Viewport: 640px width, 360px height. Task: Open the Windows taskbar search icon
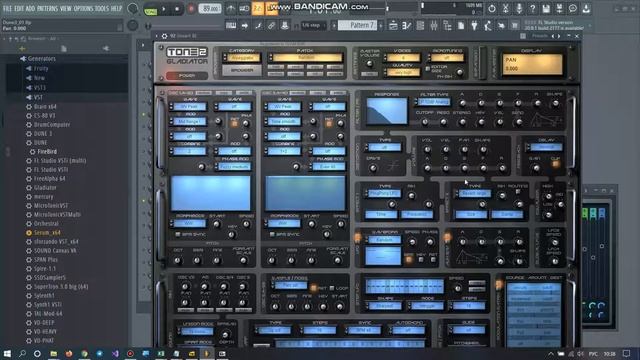coord(22,353)
